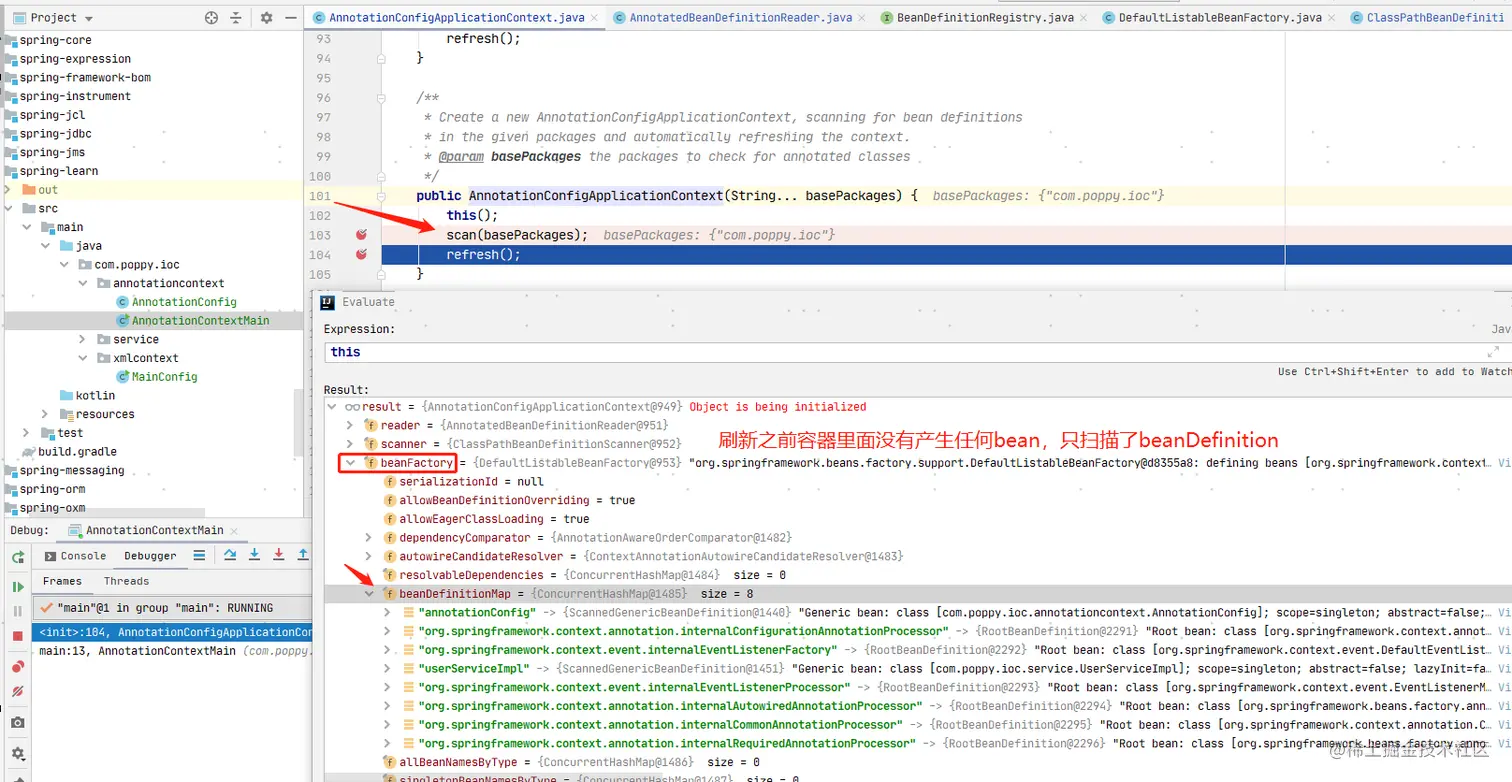
Task: Close AnnotationConfigApplicationContext.java editor tab
Action: pyautogui.click(x=594, y=18)
